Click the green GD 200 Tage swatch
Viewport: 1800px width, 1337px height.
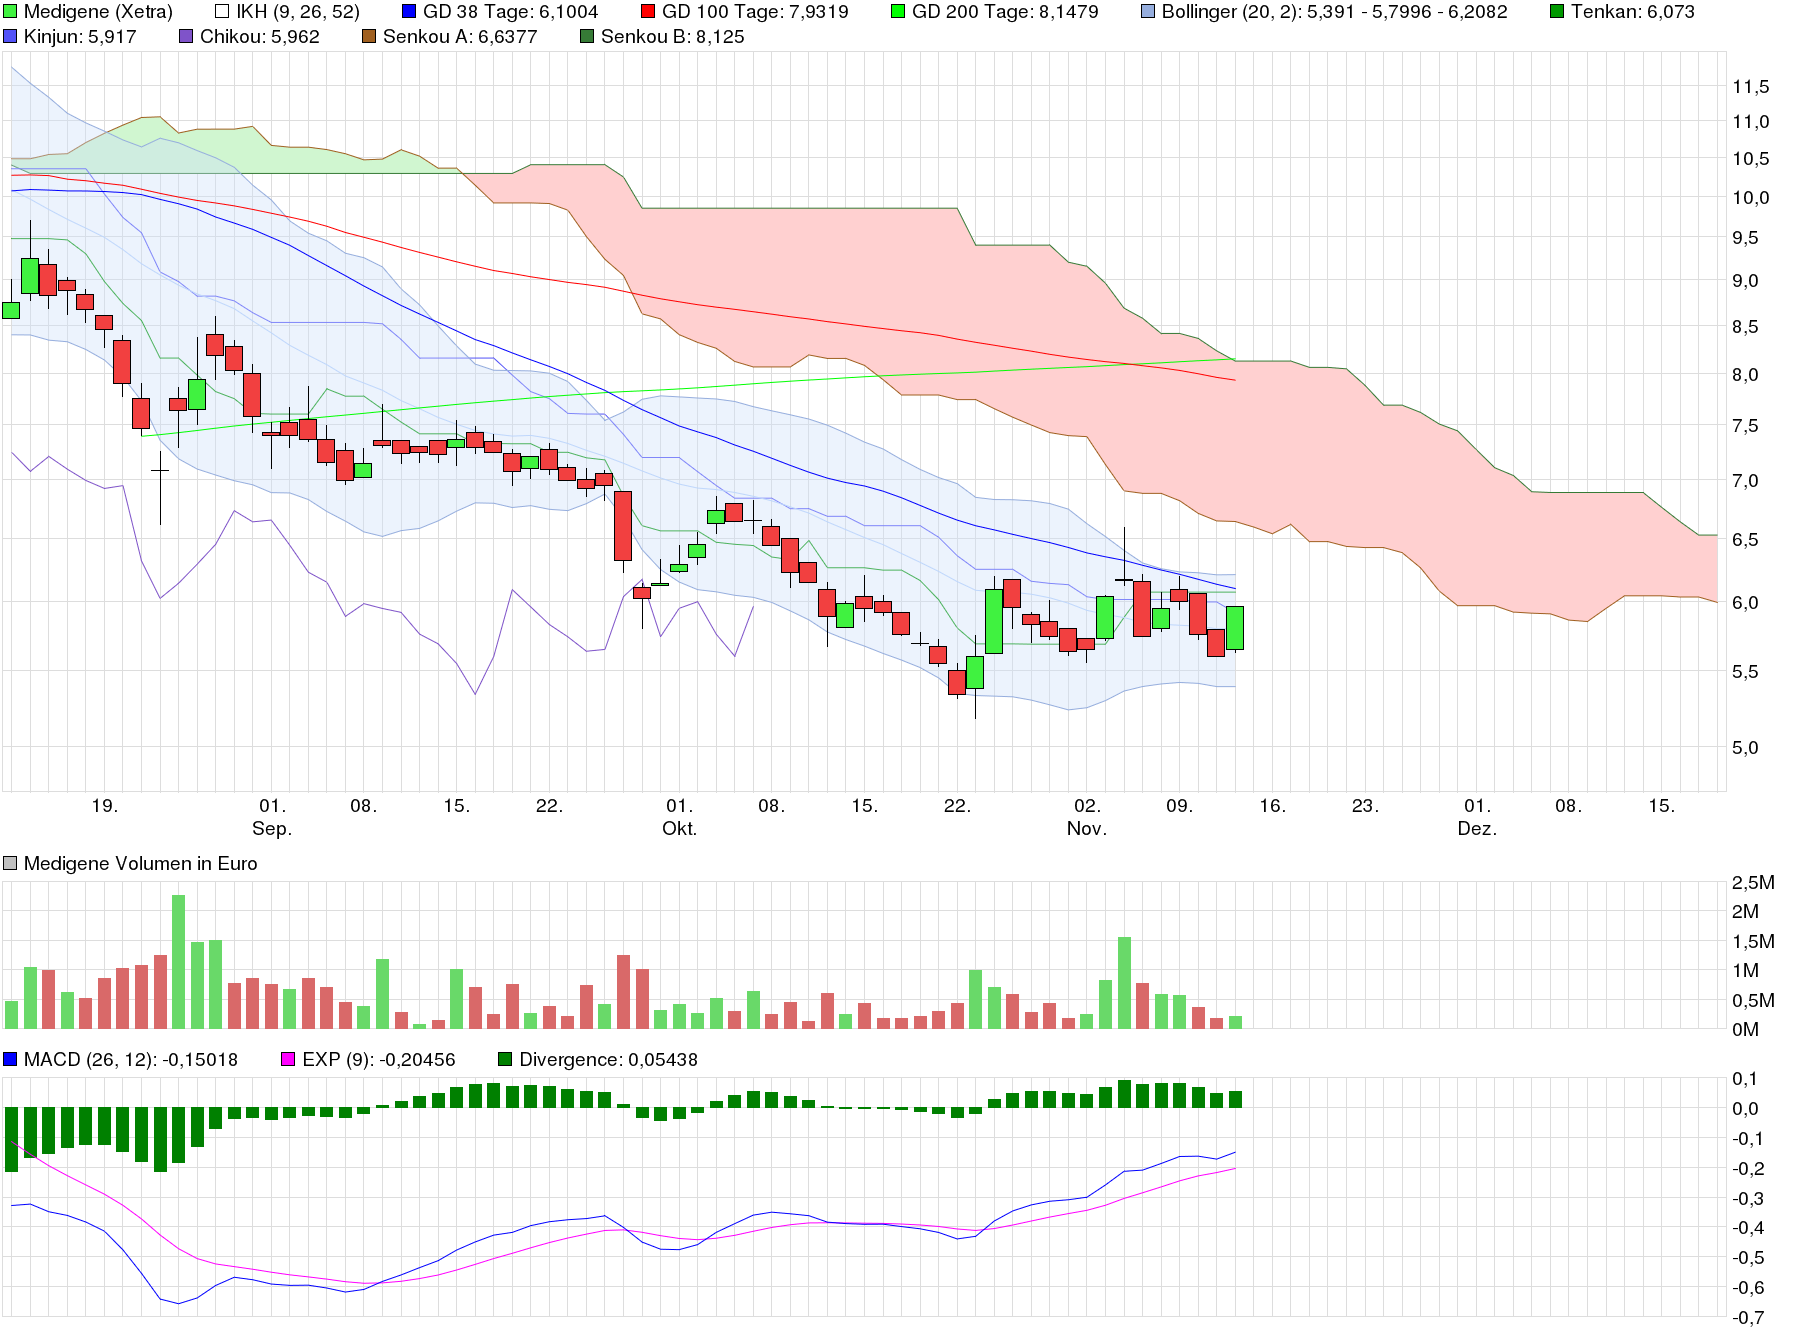tap(897, 12)
